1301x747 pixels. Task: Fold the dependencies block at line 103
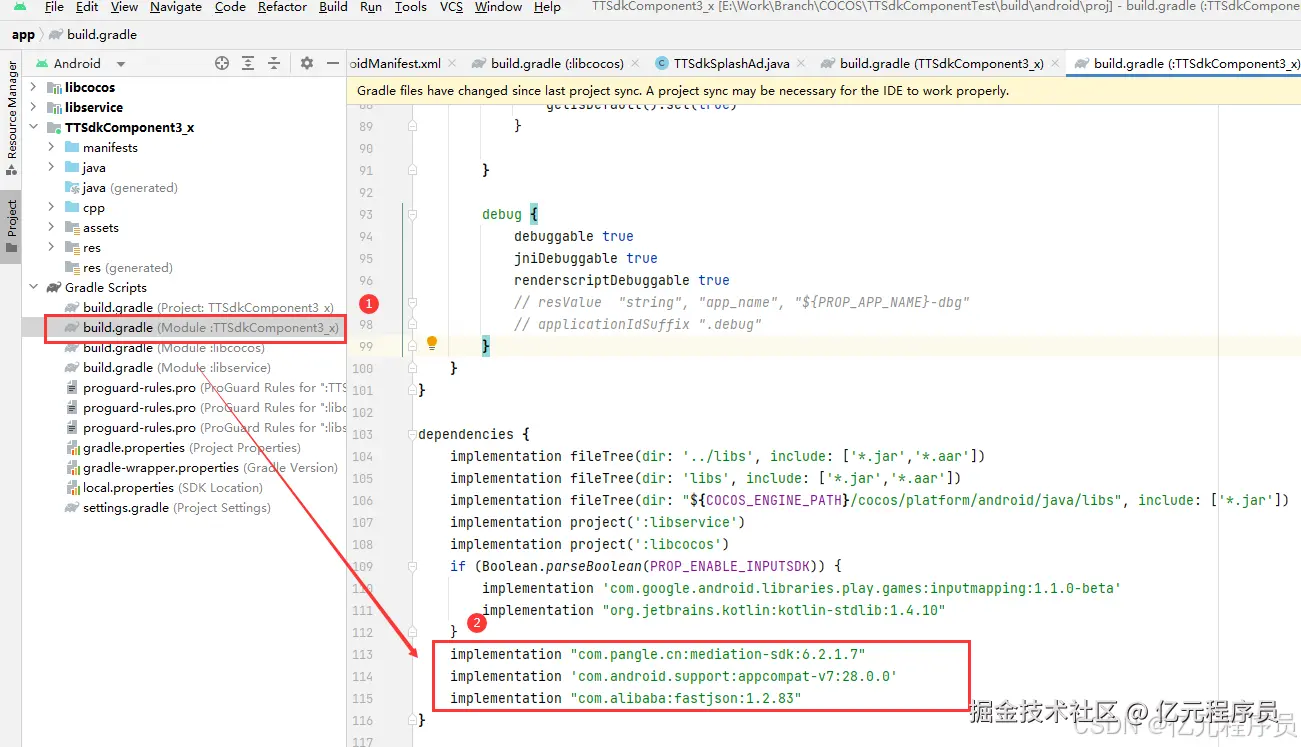tap(412, 434)
